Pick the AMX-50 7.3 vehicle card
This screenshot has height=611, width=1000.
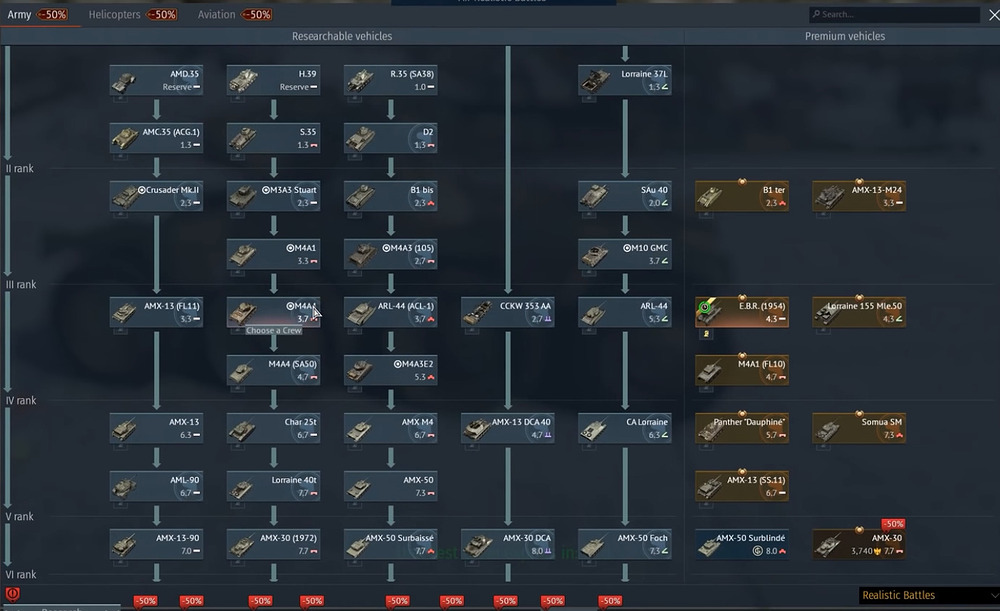[x=390, y=486]
